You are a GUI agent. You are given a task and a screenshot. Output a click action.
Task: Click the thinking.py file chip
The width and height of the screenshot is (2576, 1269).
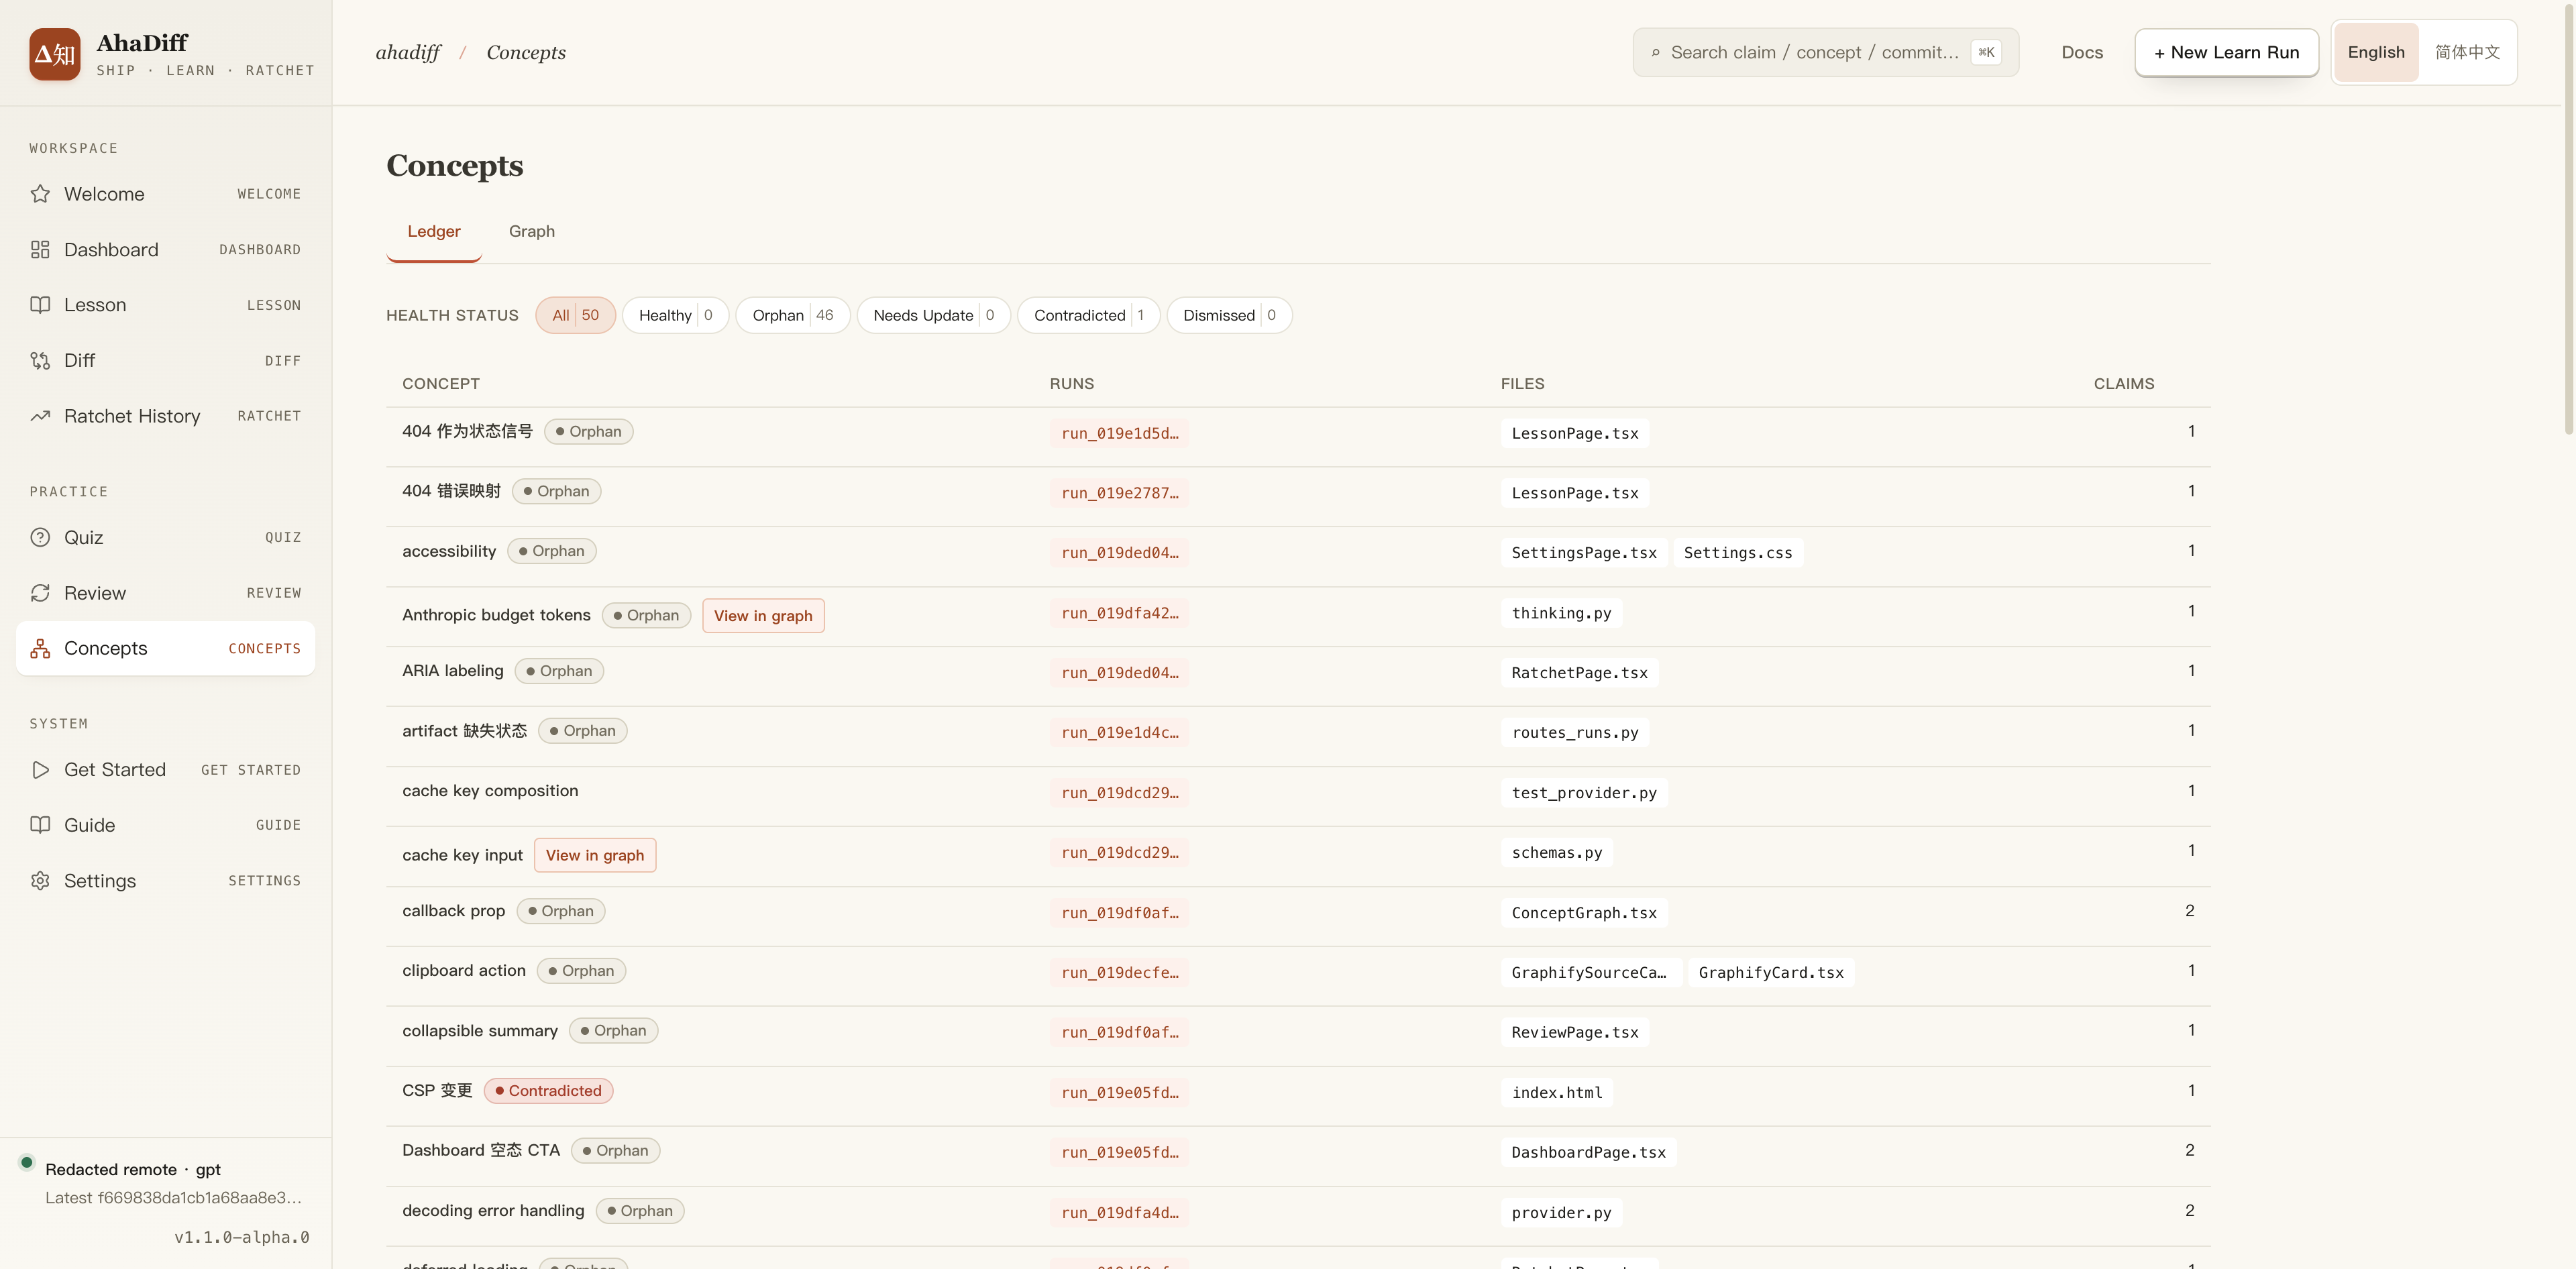click(1561, 613)
